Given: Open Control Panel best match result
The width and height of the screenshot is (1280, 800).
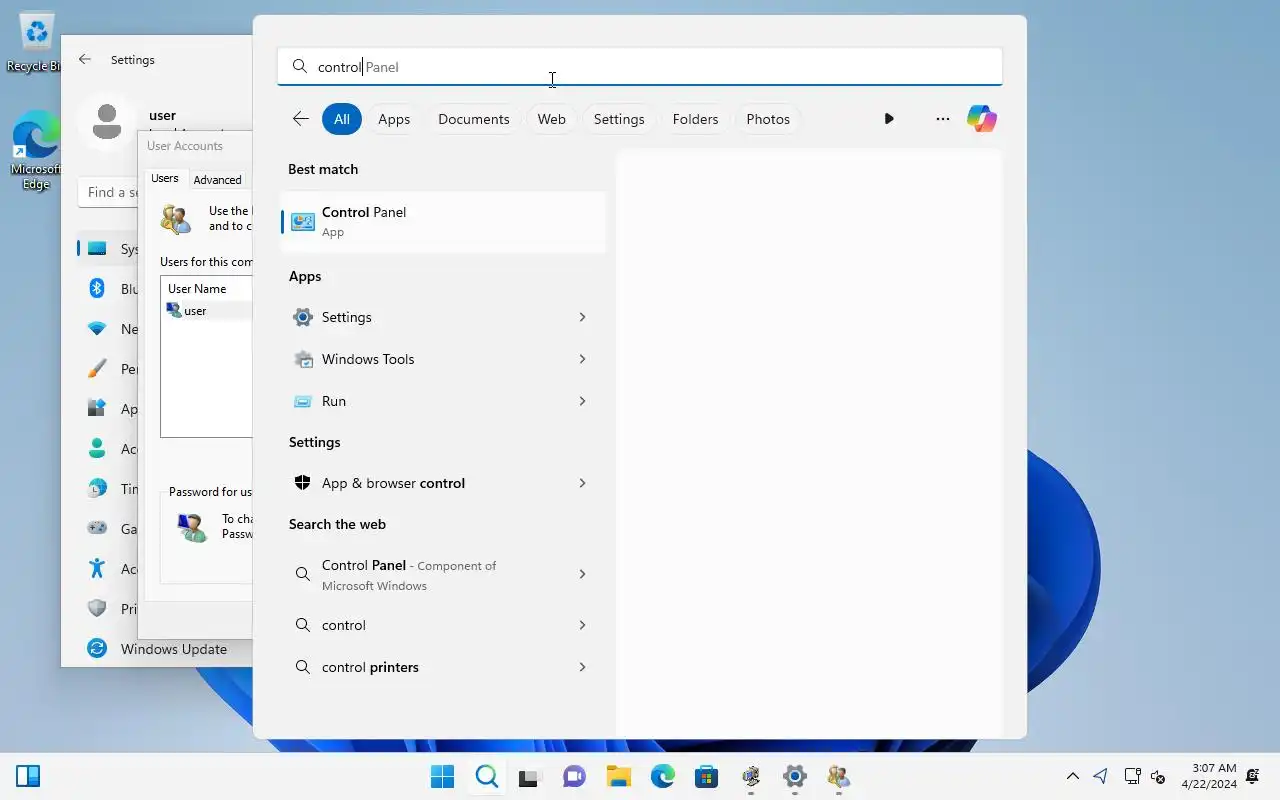Looking at the screenshot, I should (444, 221).
